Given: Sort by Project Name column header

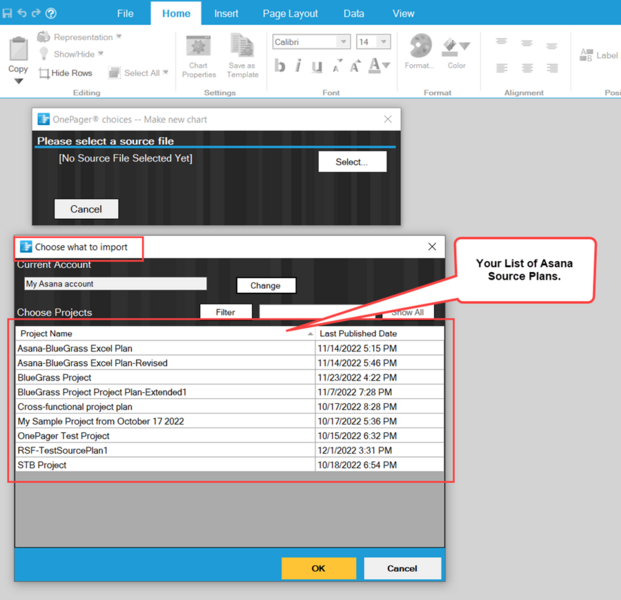Looking at the screenshot, I should pos(165,333).
